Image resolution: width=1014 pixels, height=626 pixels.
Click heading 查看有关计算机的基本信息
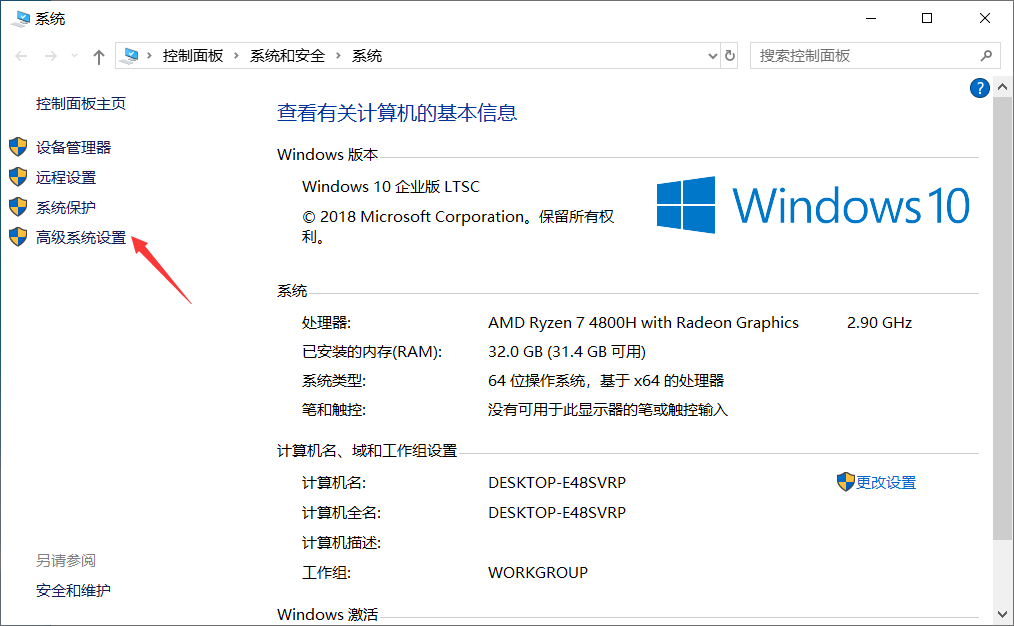[397, 113]
